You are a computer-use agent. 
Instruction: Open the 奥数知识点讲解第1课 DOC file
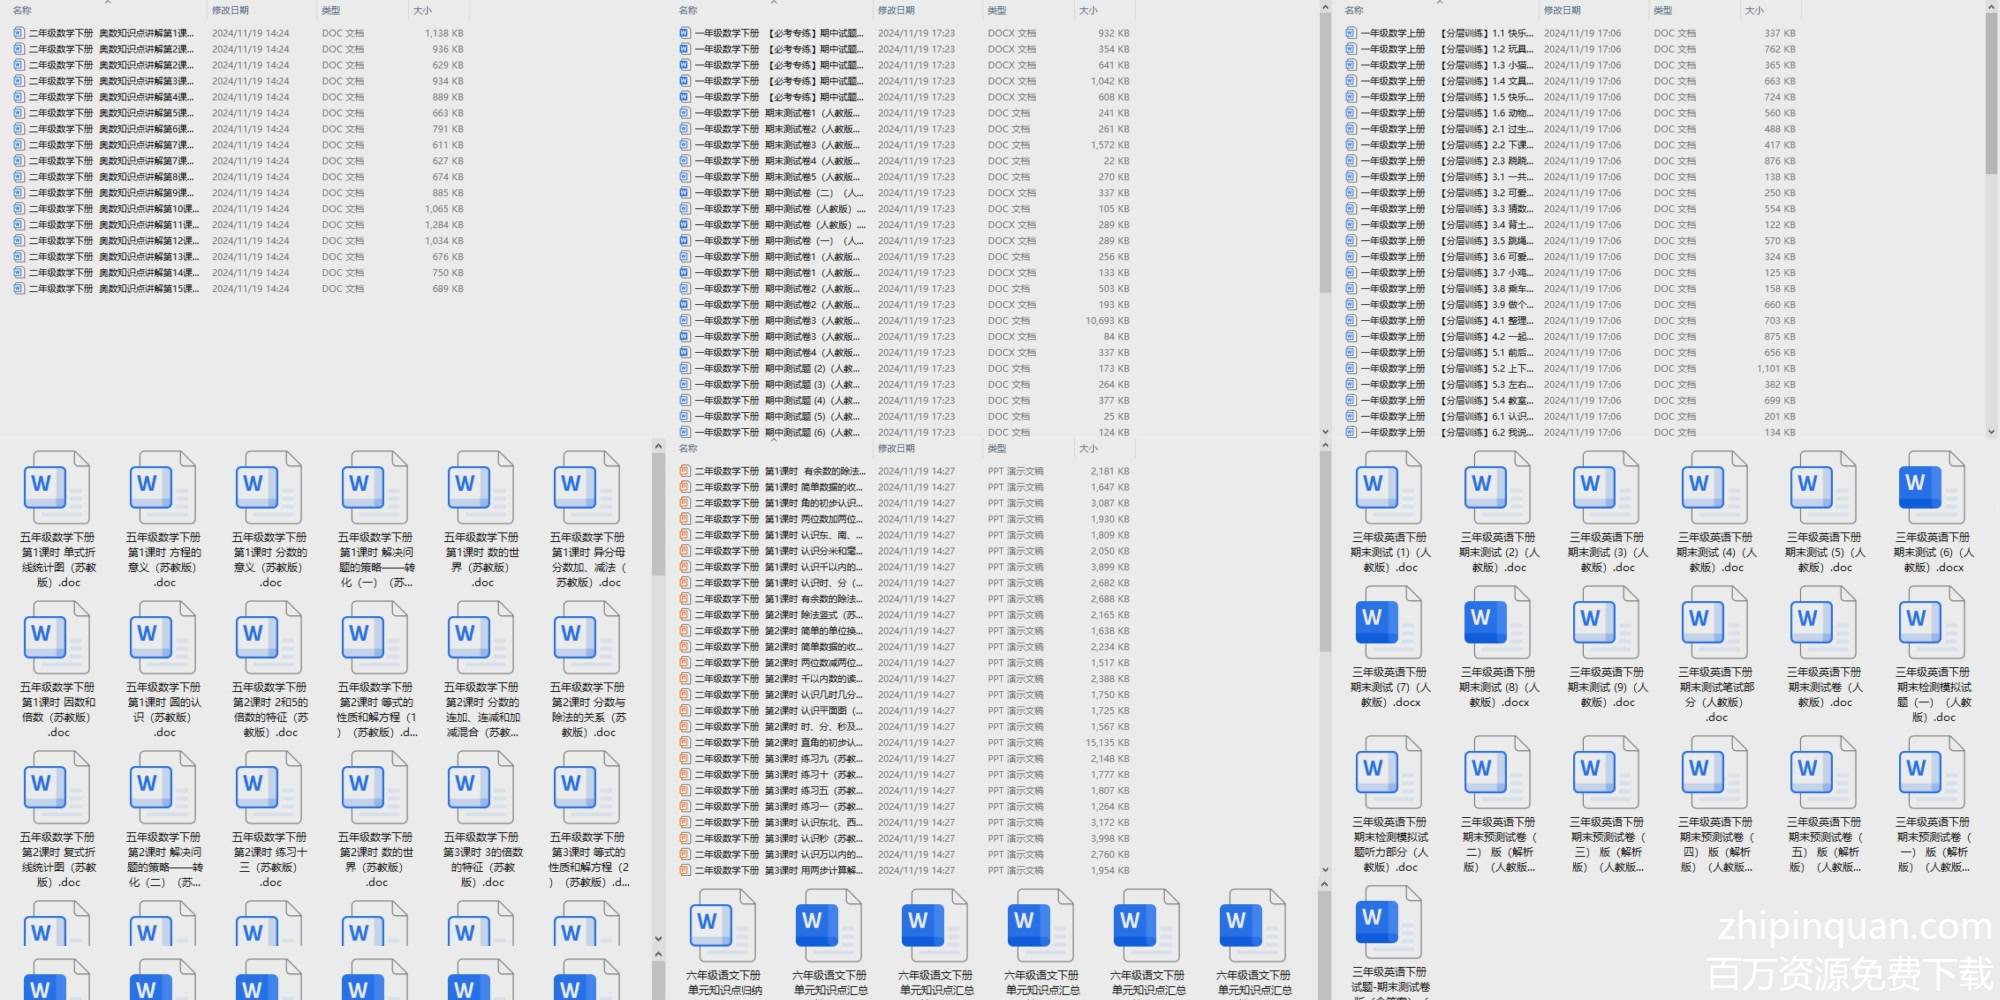pyautogui.click(x=110, y=33)
